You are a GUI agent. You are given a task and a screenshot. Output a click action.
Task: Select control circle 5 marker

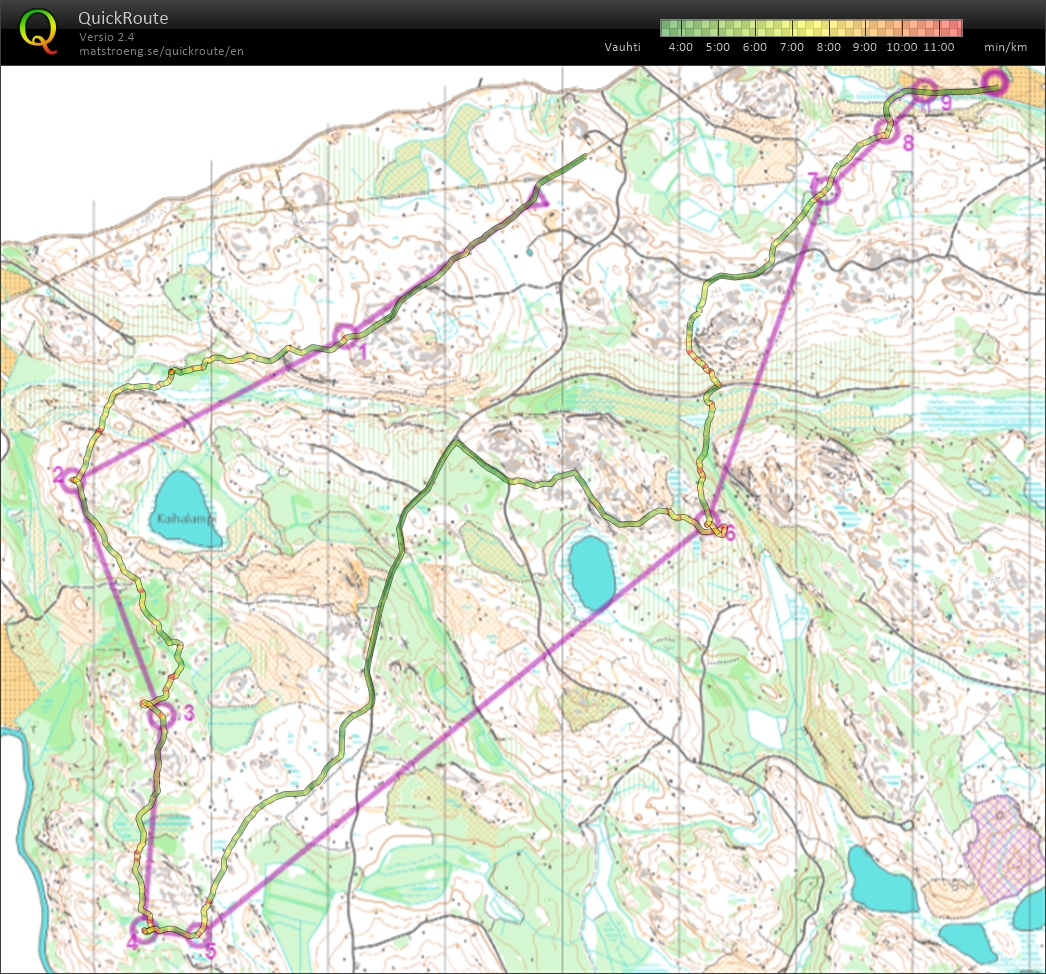(199, 935)
